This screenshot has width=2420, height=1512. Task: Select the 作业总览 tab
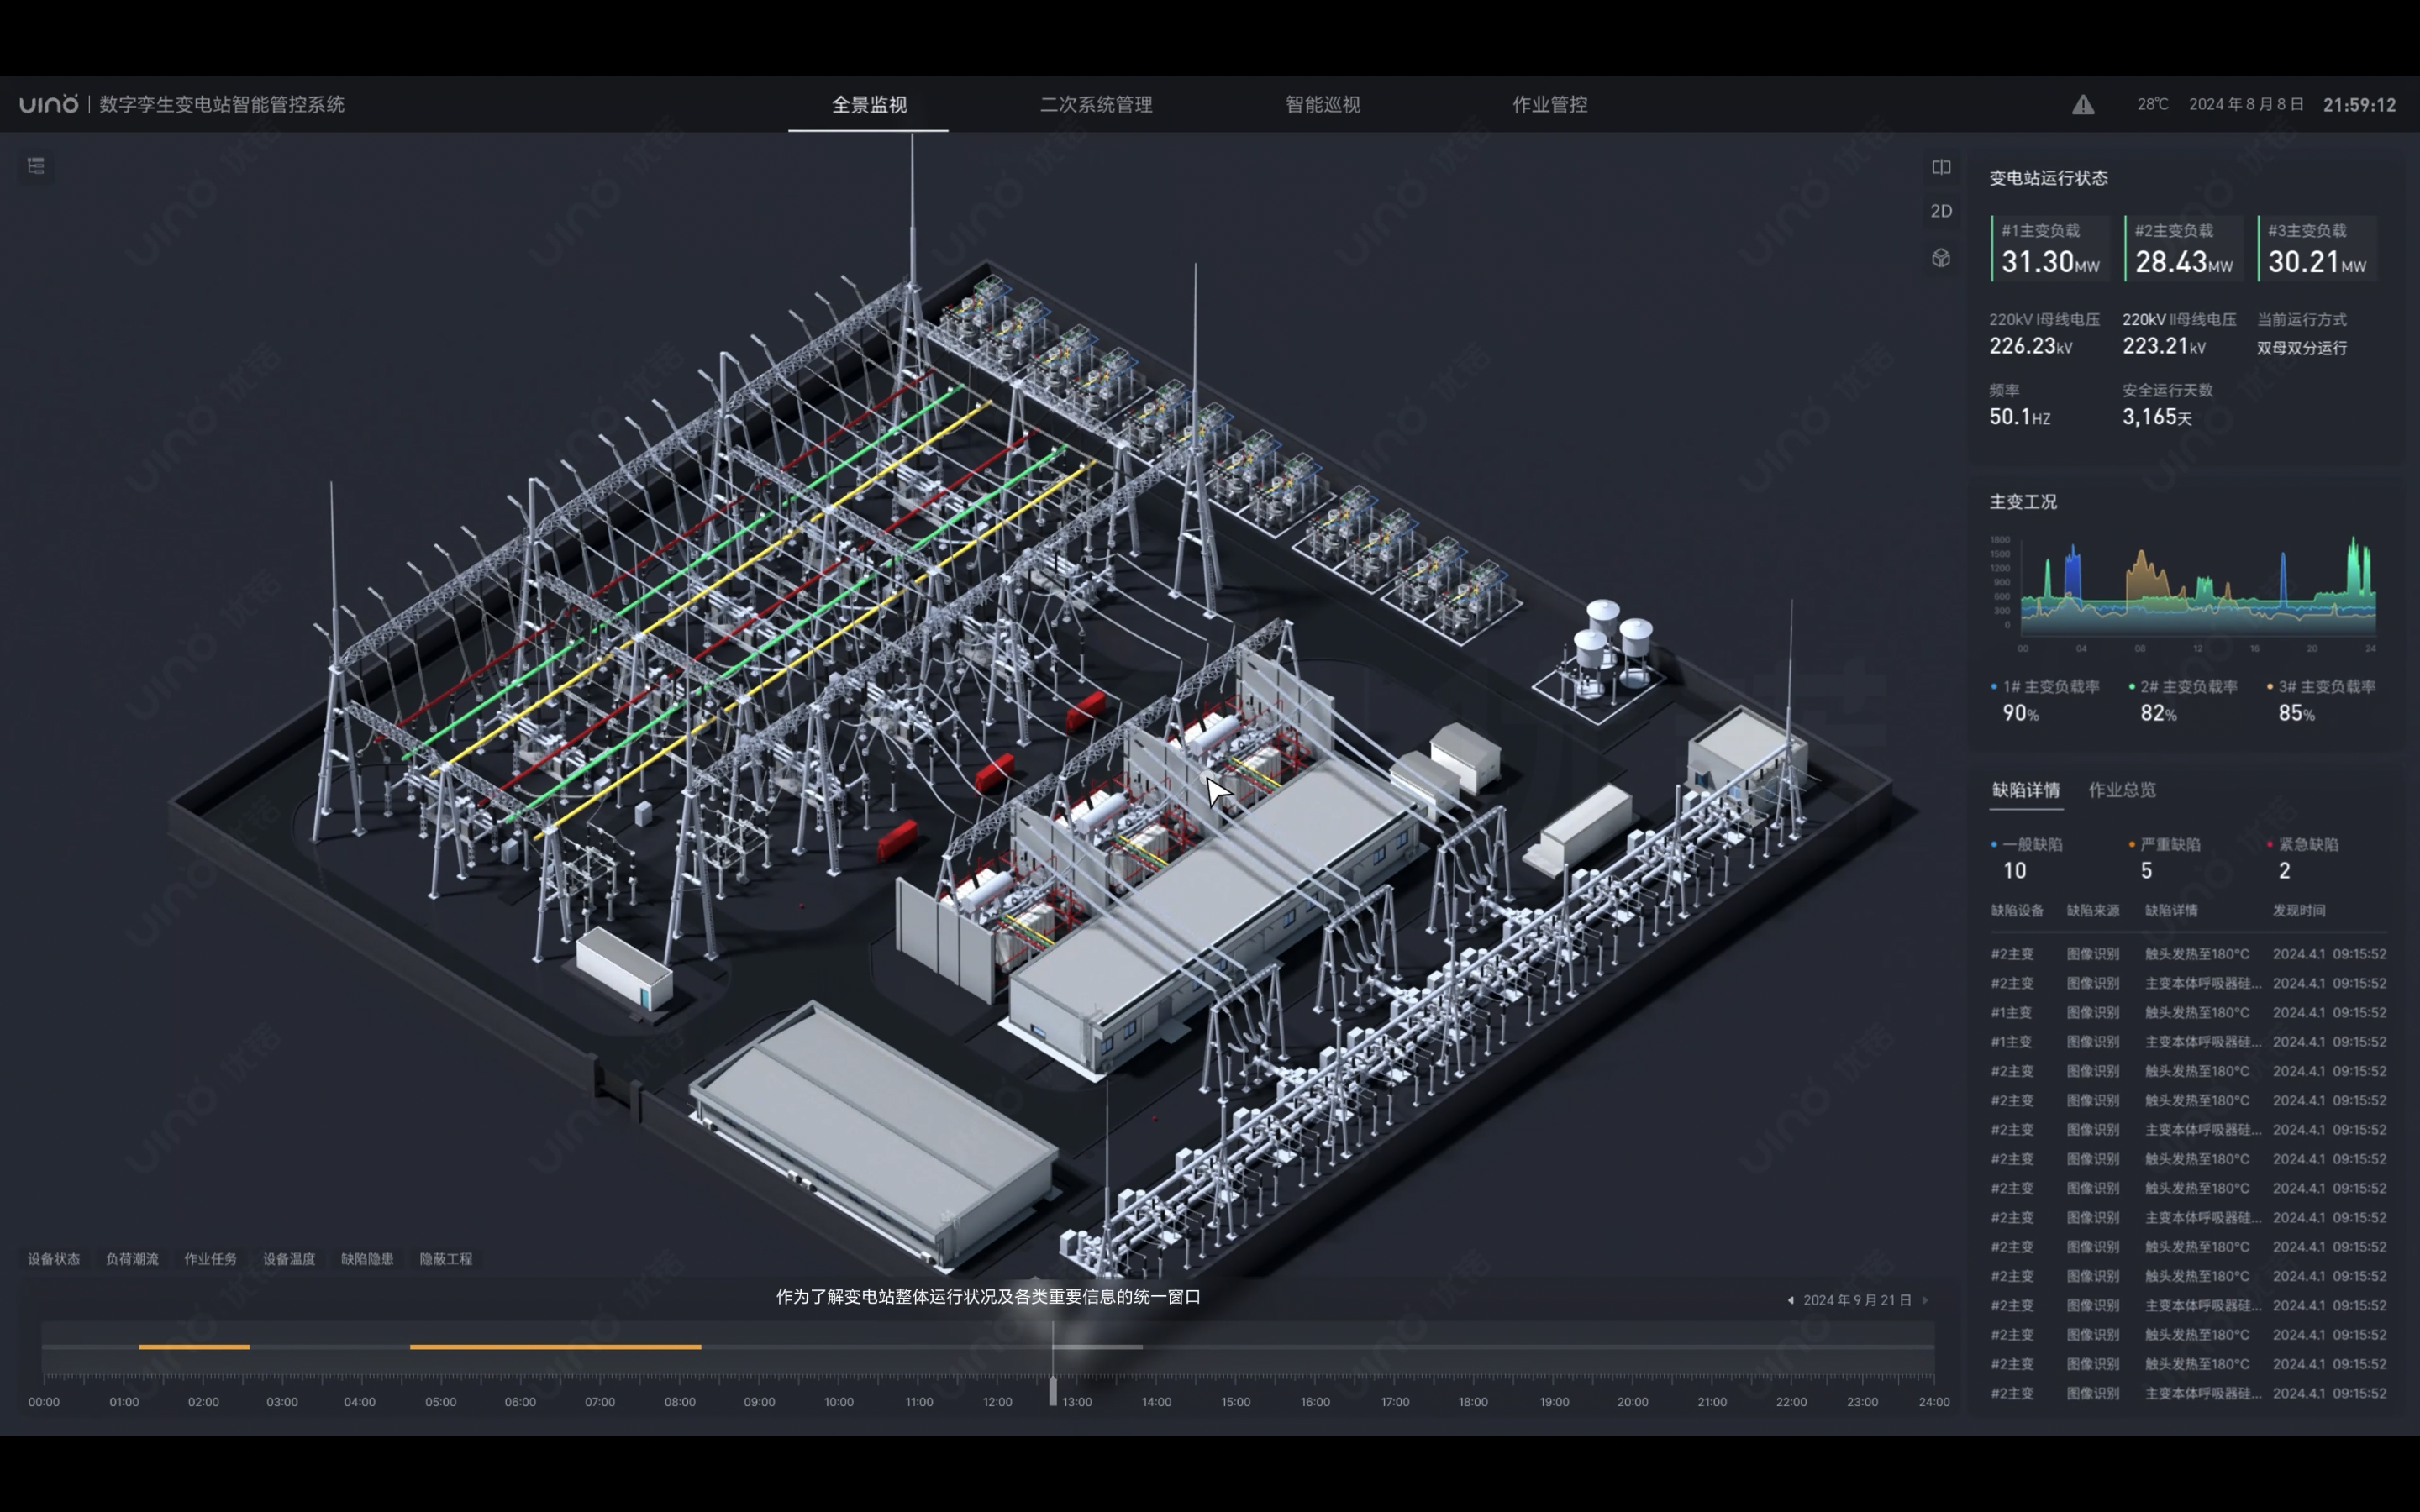(x=2122, y=790)
